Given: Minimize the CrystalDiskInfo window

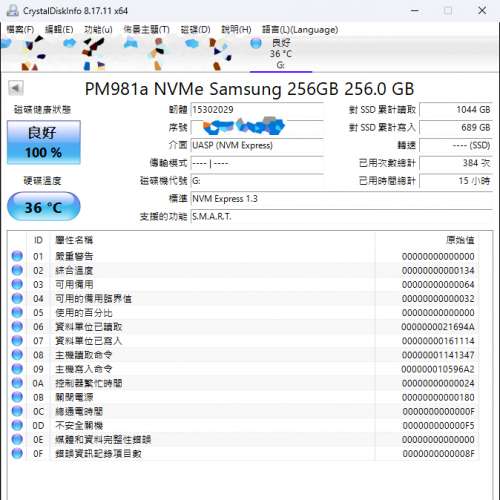Looking at the screenshot, I should click(x=415, y=11).
